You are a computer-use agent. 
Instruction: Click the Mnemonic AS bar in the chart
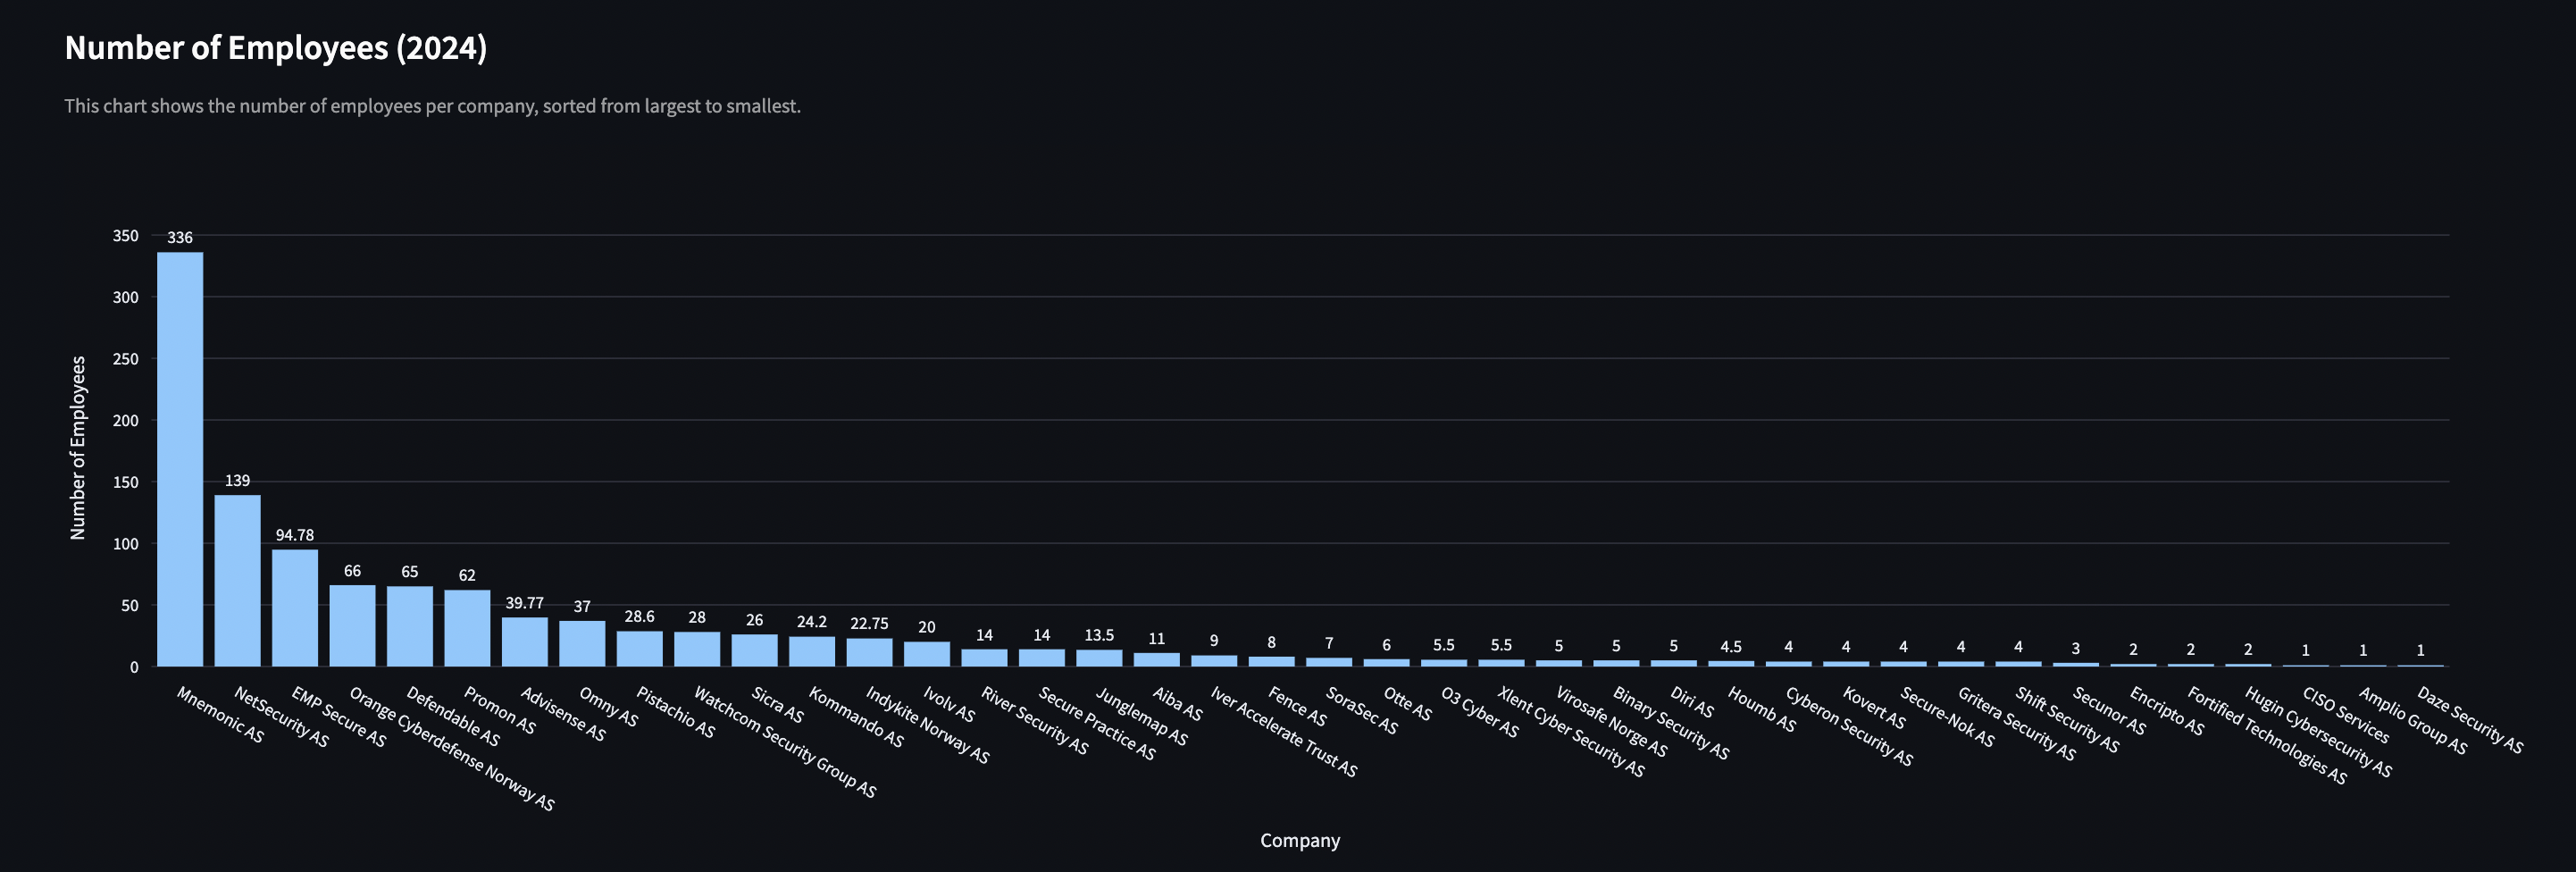tap(180, 459)
